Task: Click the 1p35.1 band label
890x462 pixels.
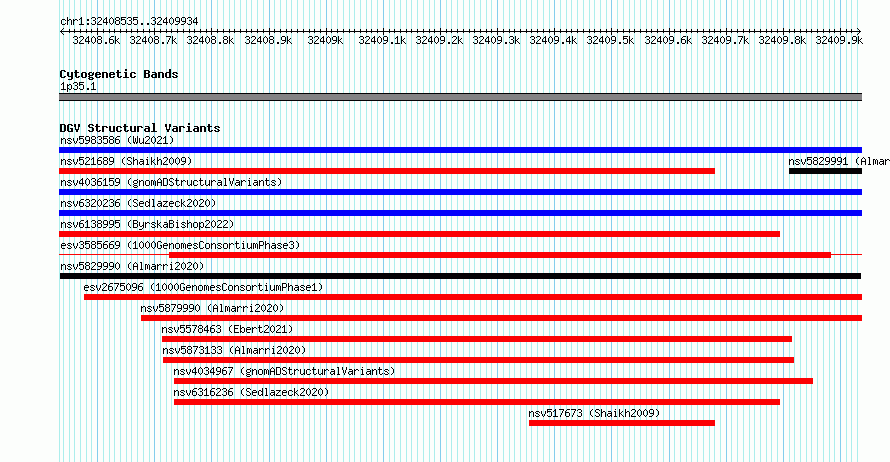Action: [78, 87]
